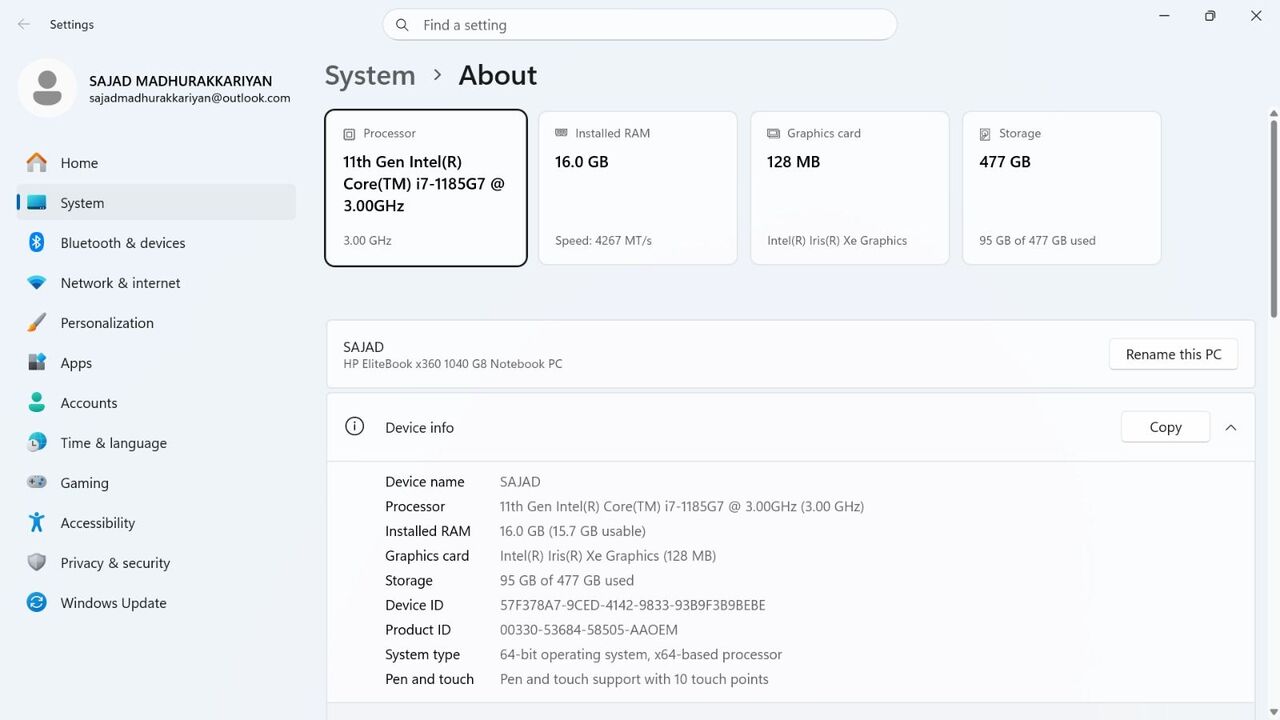Open Privacy & security settings

pos(157,562)
